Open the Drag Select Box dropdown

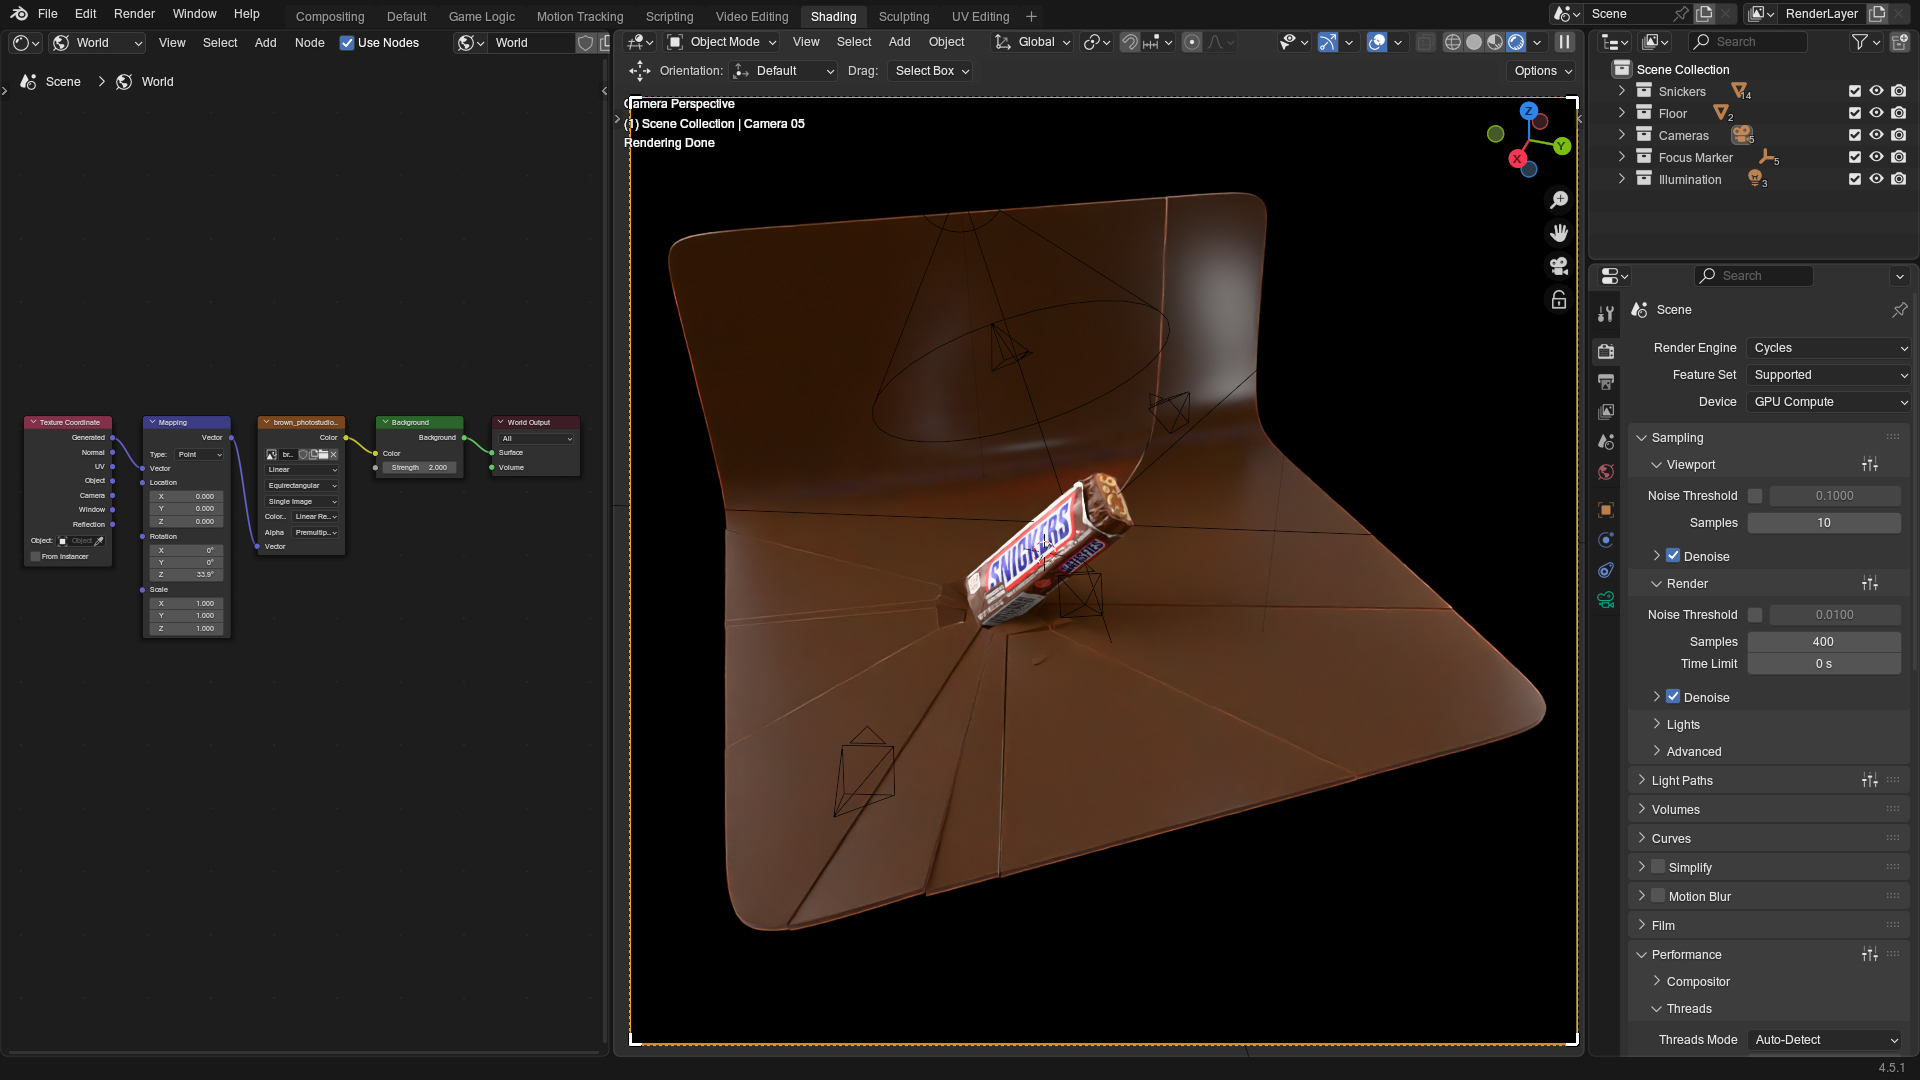pyautogui.click(x=930, y=71)
